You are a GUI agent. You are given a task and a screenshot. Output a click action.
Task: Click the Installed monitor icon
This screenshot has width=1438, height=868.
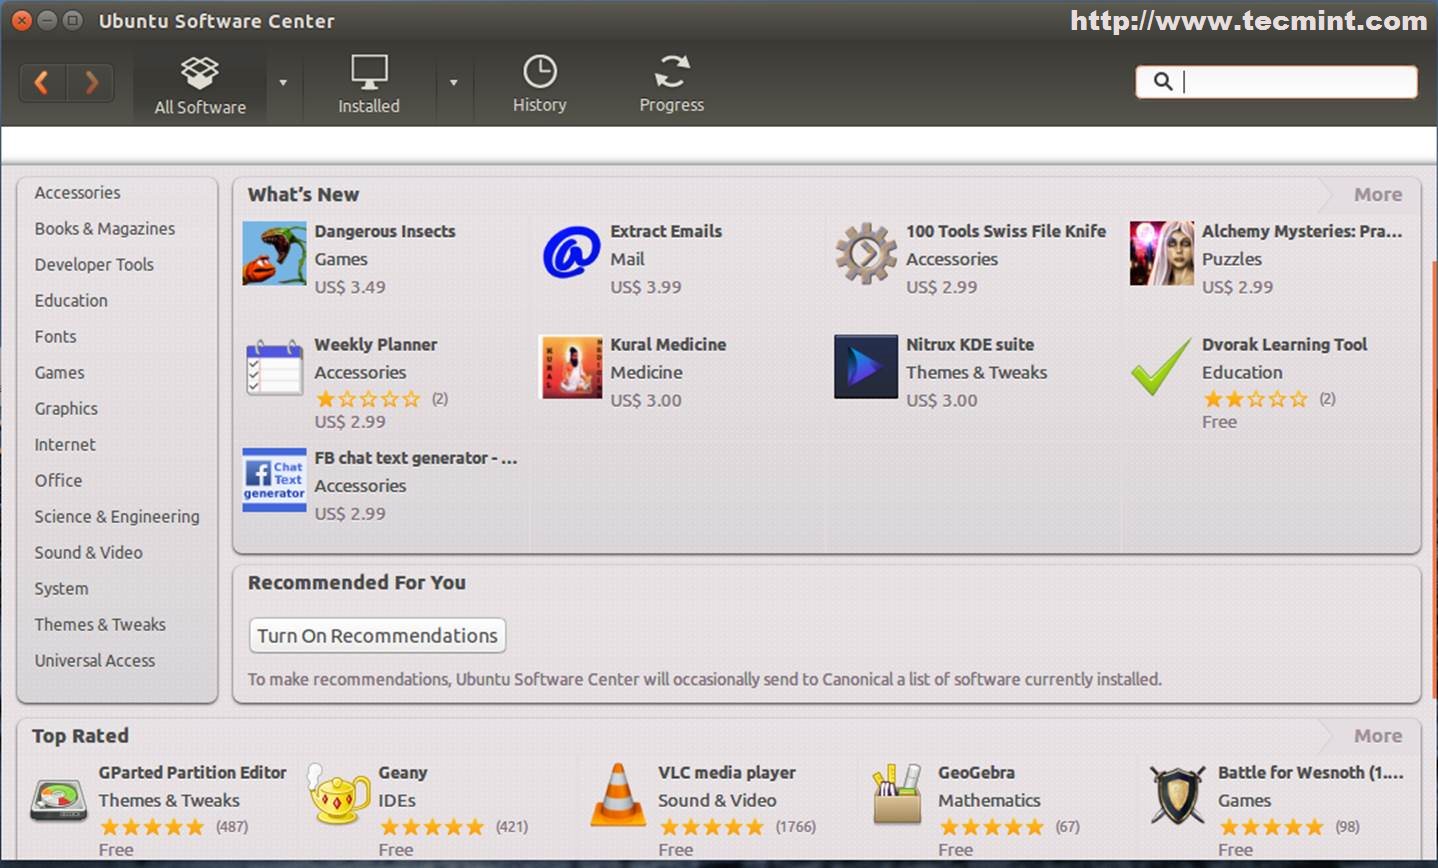point(368,73)
